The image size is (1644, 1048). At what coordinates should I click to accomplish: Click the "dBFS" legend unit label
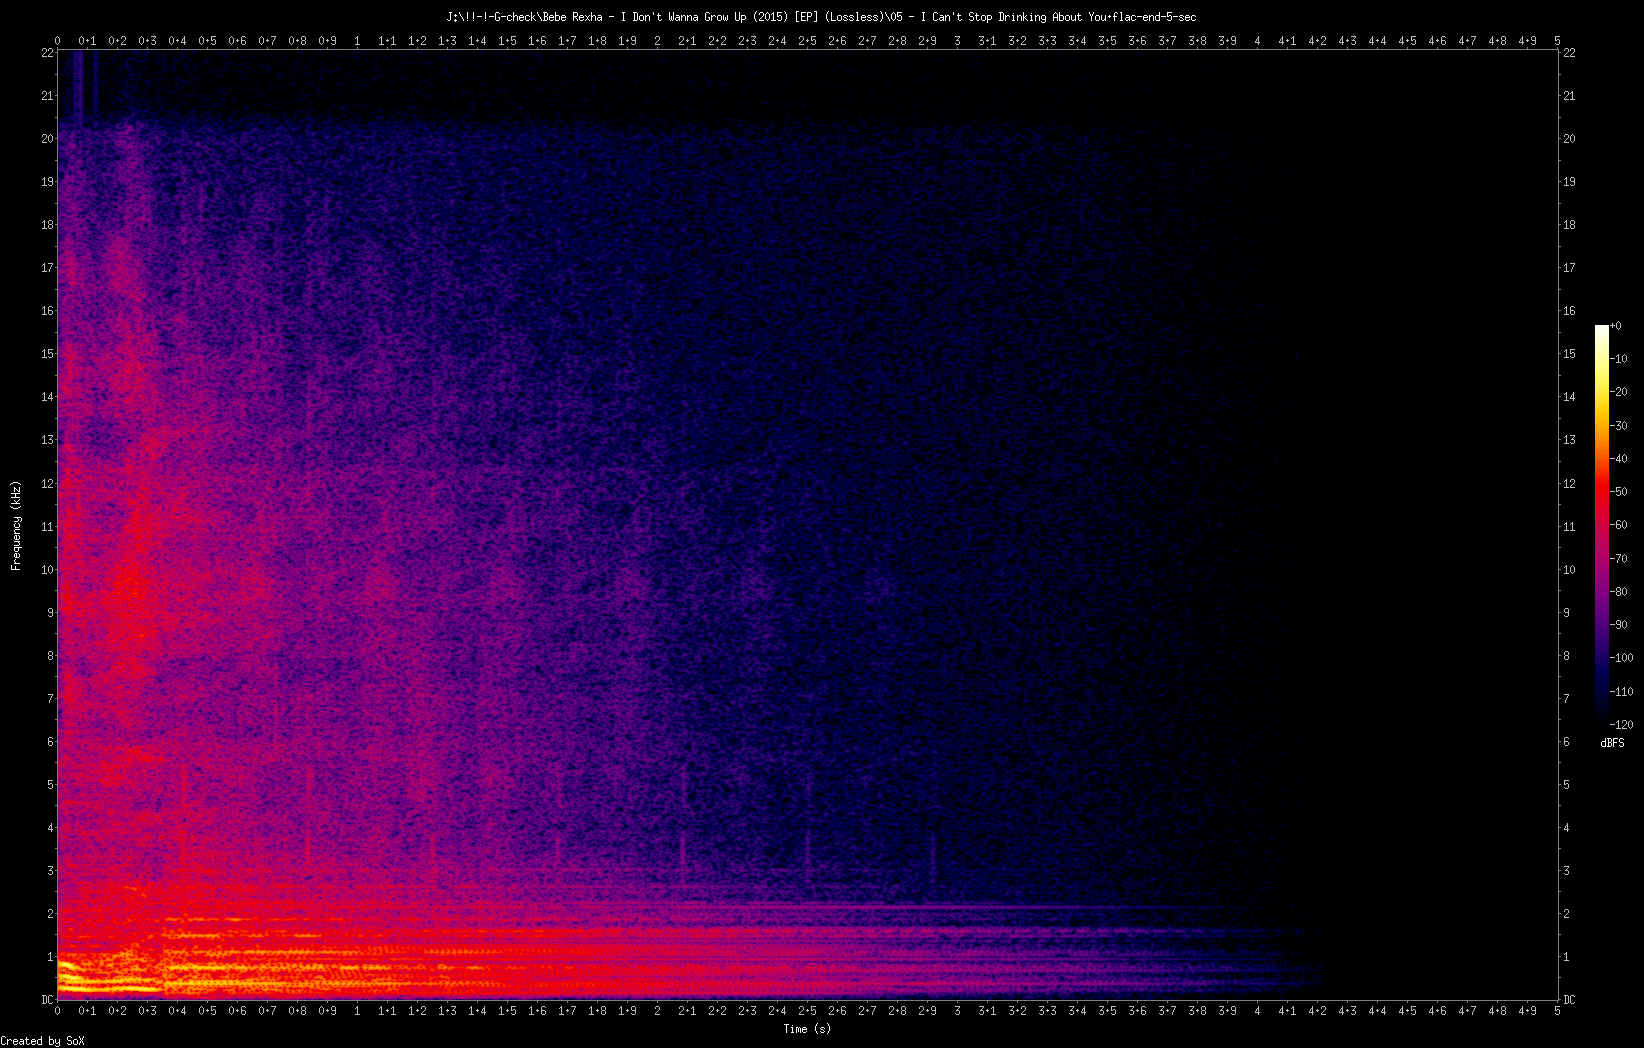click(x=1612, y=743)
